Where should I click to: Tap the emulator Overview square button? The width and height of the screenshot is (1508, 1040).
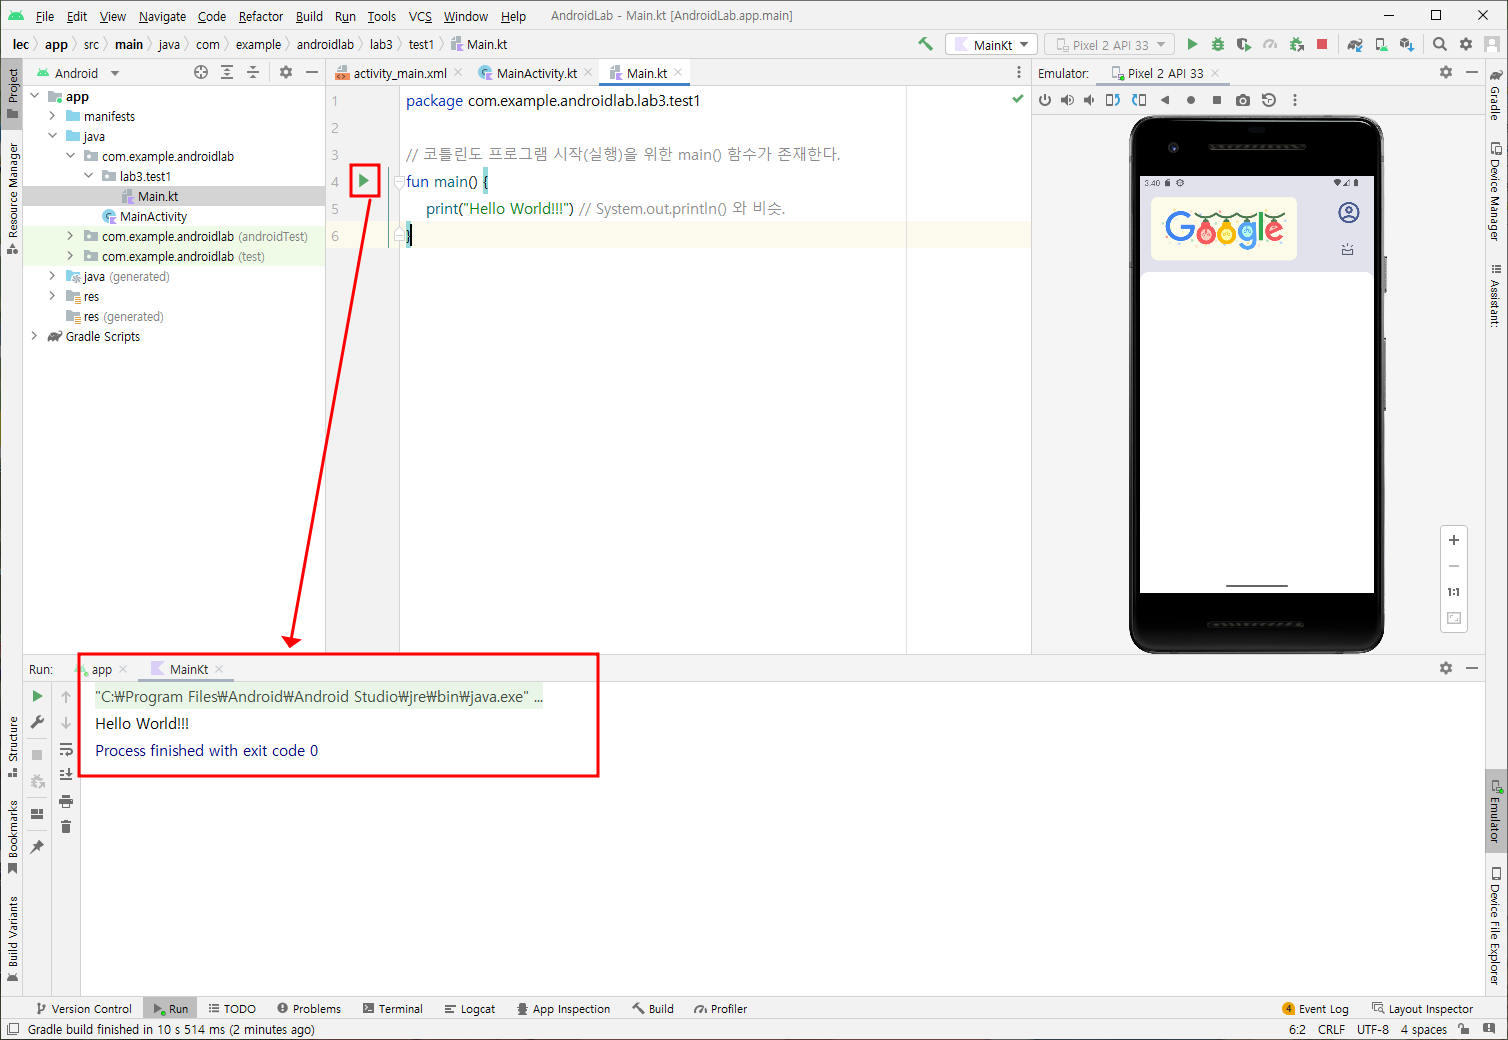point(1217,100)
